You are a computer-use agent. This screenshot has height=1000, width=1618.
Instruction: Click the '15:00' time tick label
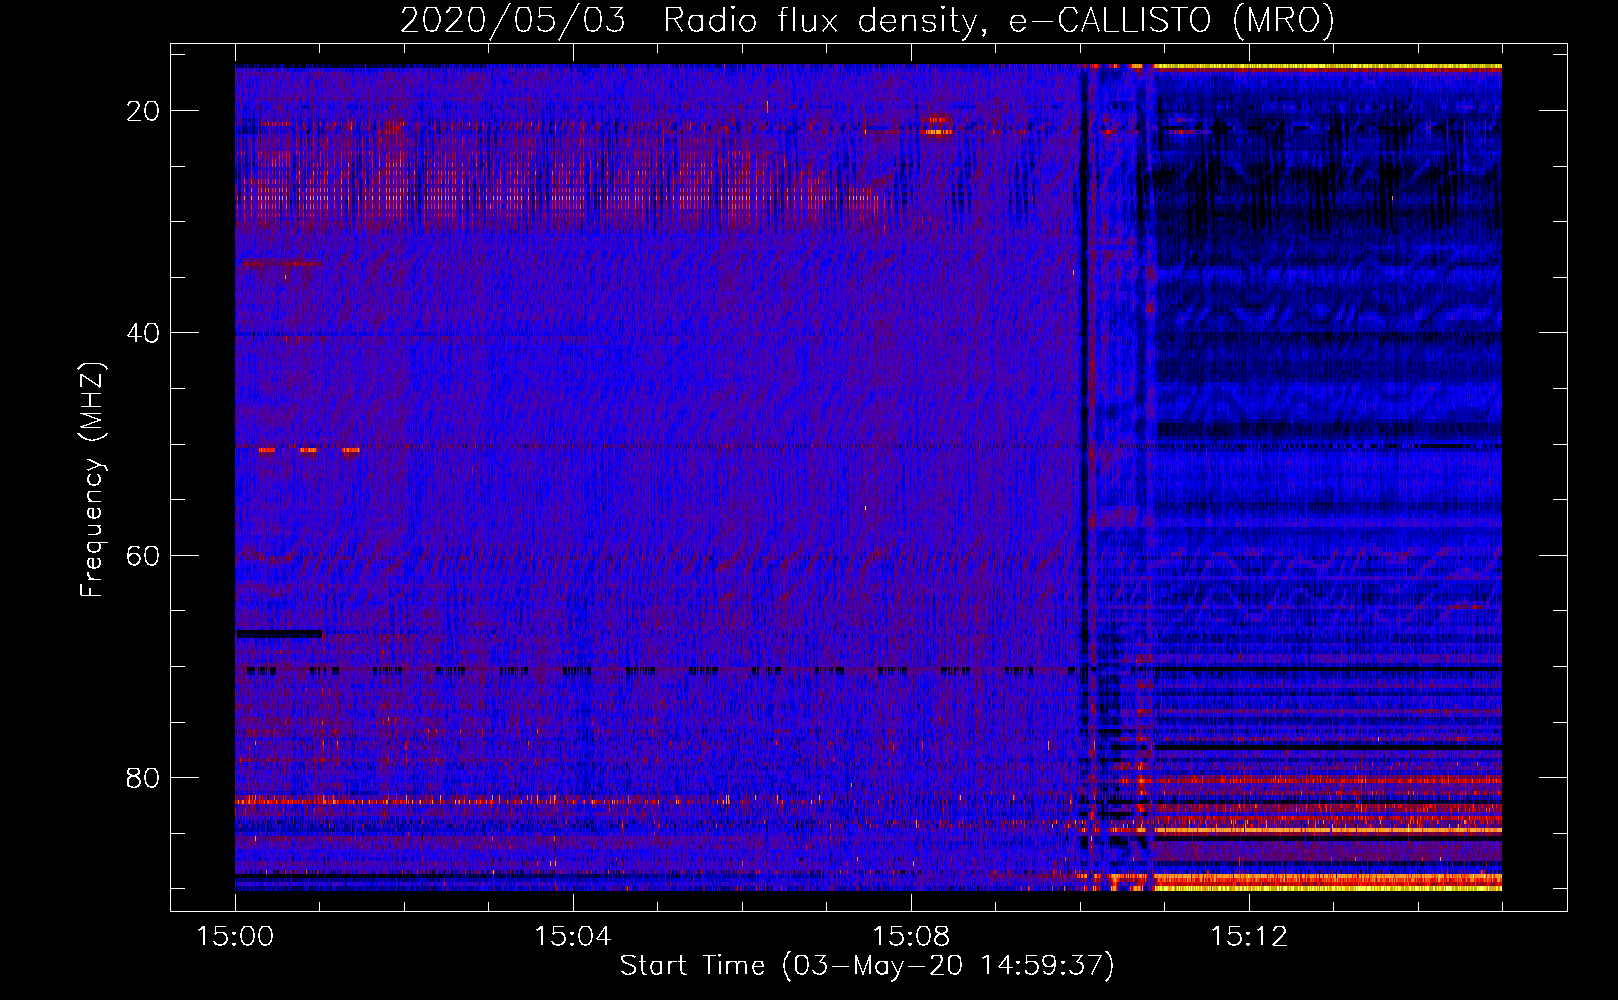point(235,937)
